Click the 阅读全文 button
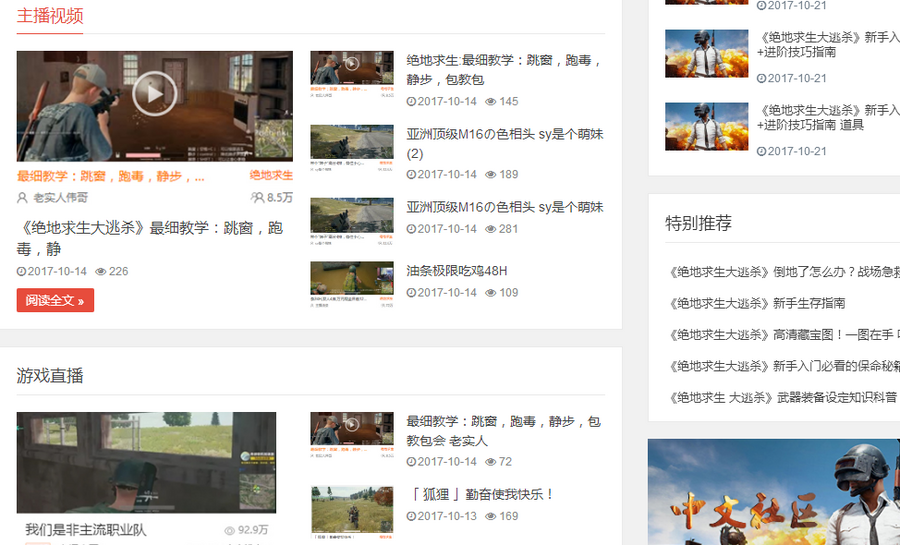 point(55,300)
